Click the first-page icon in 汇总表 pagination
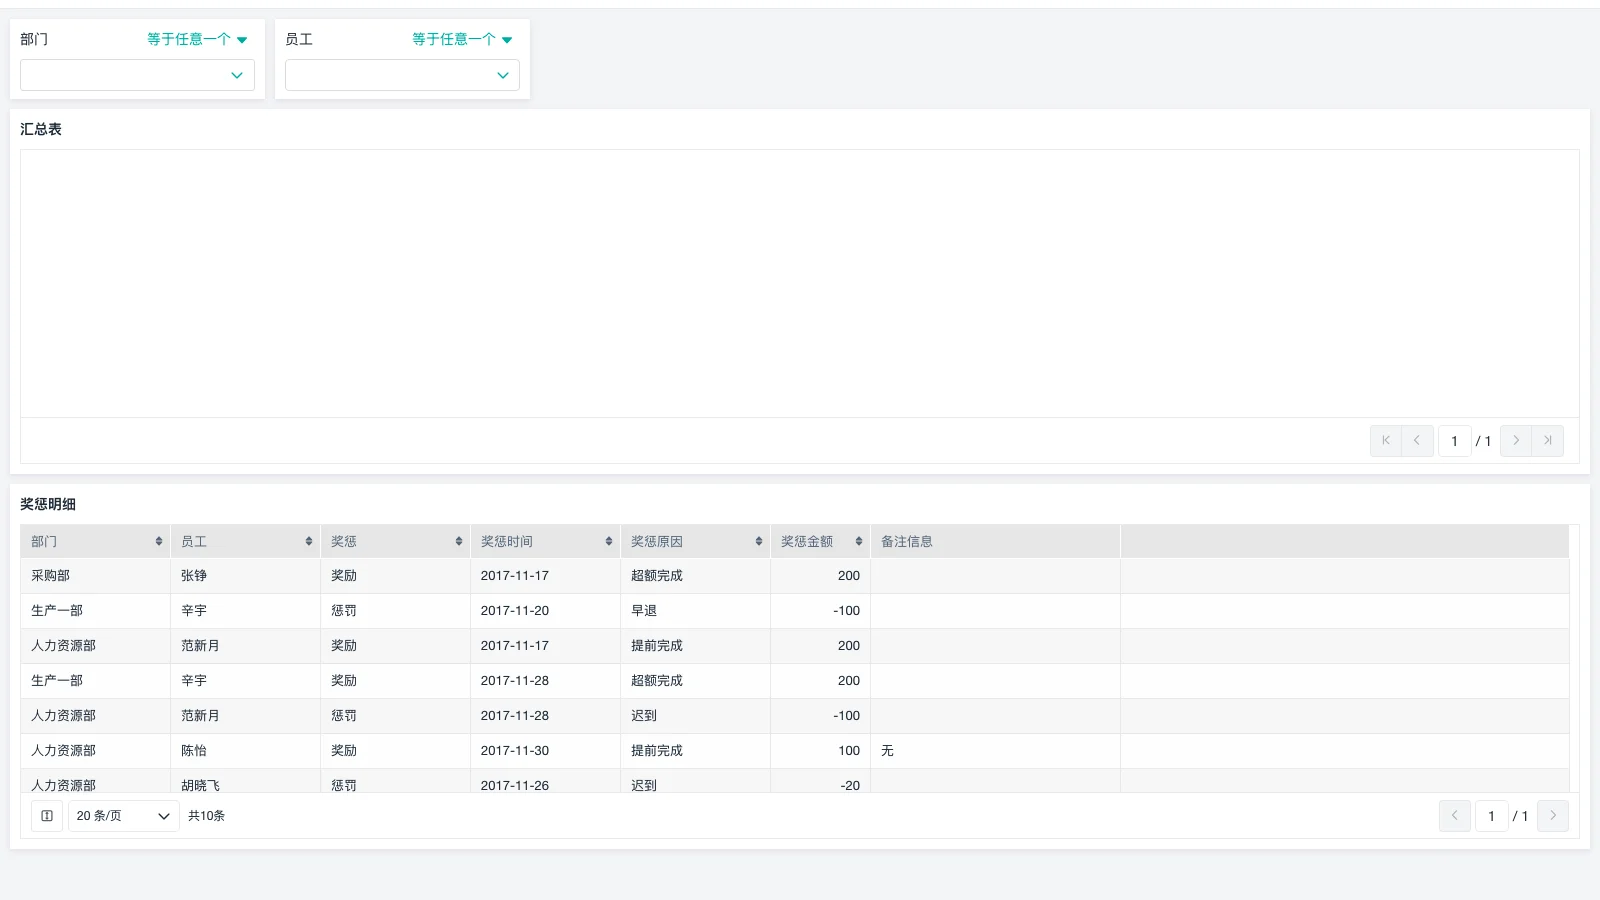Screen dimensions: 1600x900 (x=1385, y=440)
